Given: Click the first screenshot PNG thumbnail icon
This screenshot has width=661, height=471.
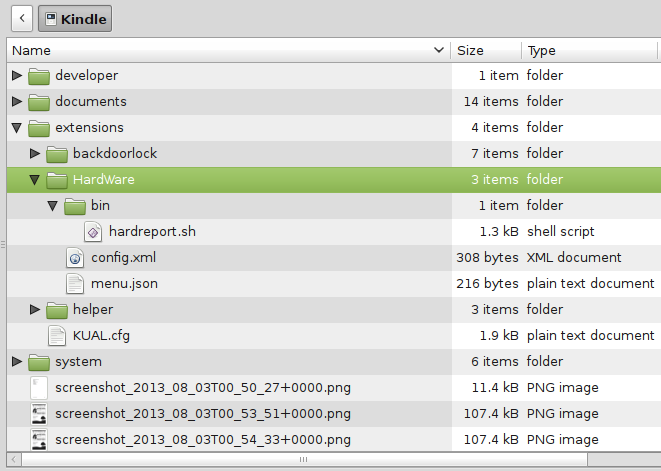Looking at the screenshot, I should pyautogui.click(x=39, y=387).
